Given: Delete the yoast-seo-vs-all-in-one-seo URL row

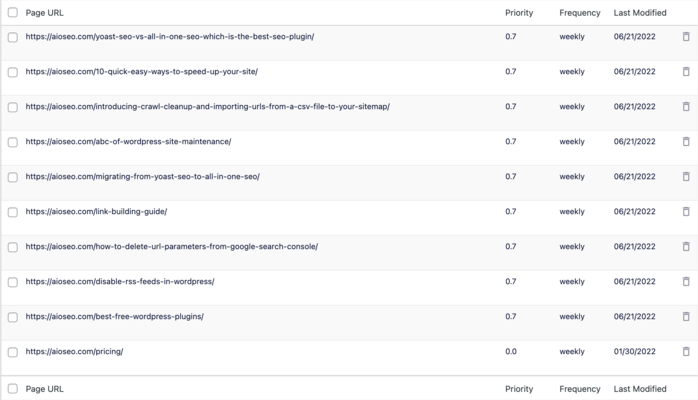Looking at the screenshot, I should 686,36.
